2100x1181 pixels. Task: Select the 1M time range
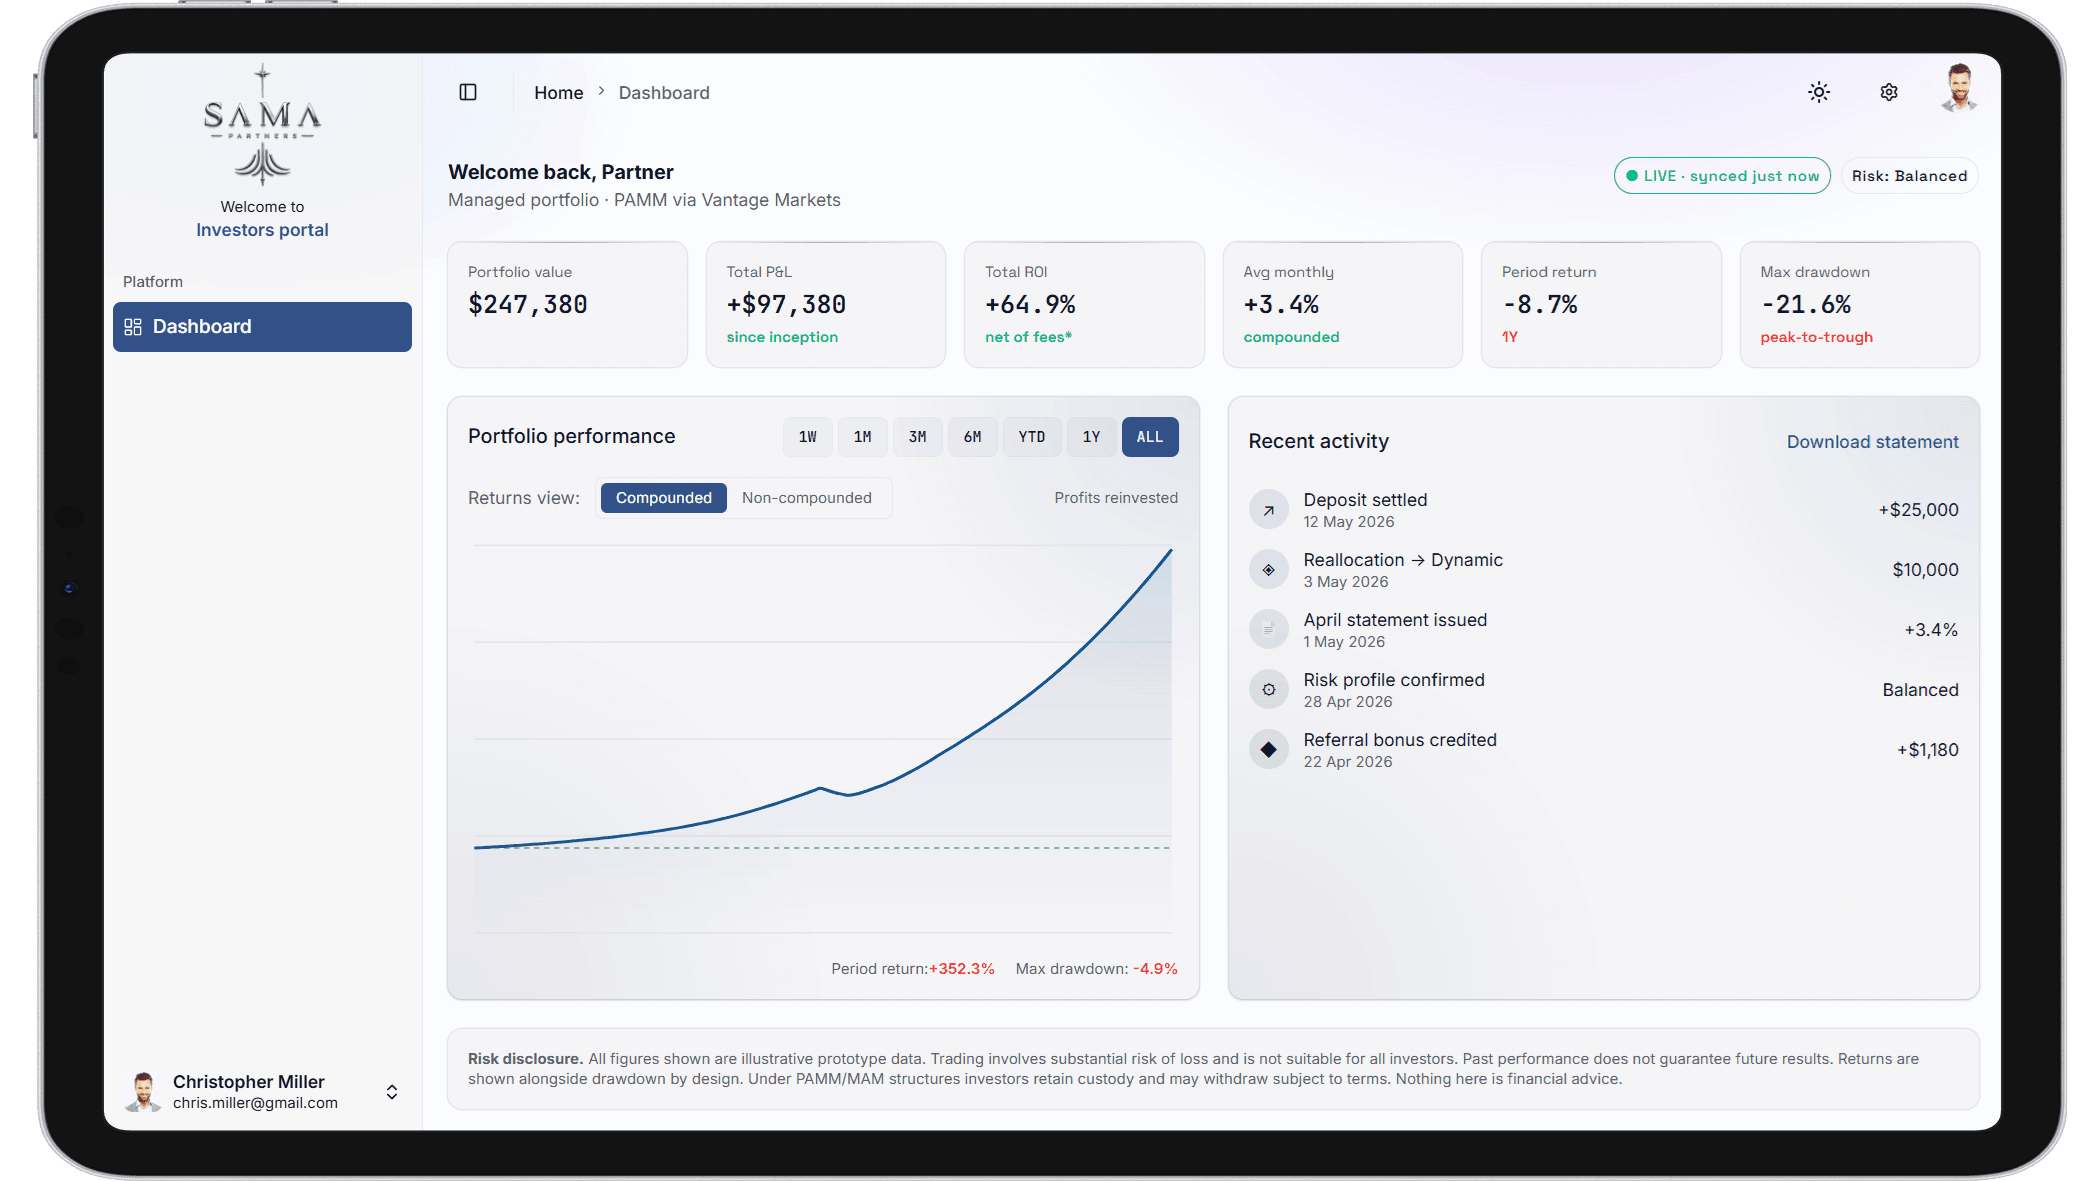(x=862, y=437)
